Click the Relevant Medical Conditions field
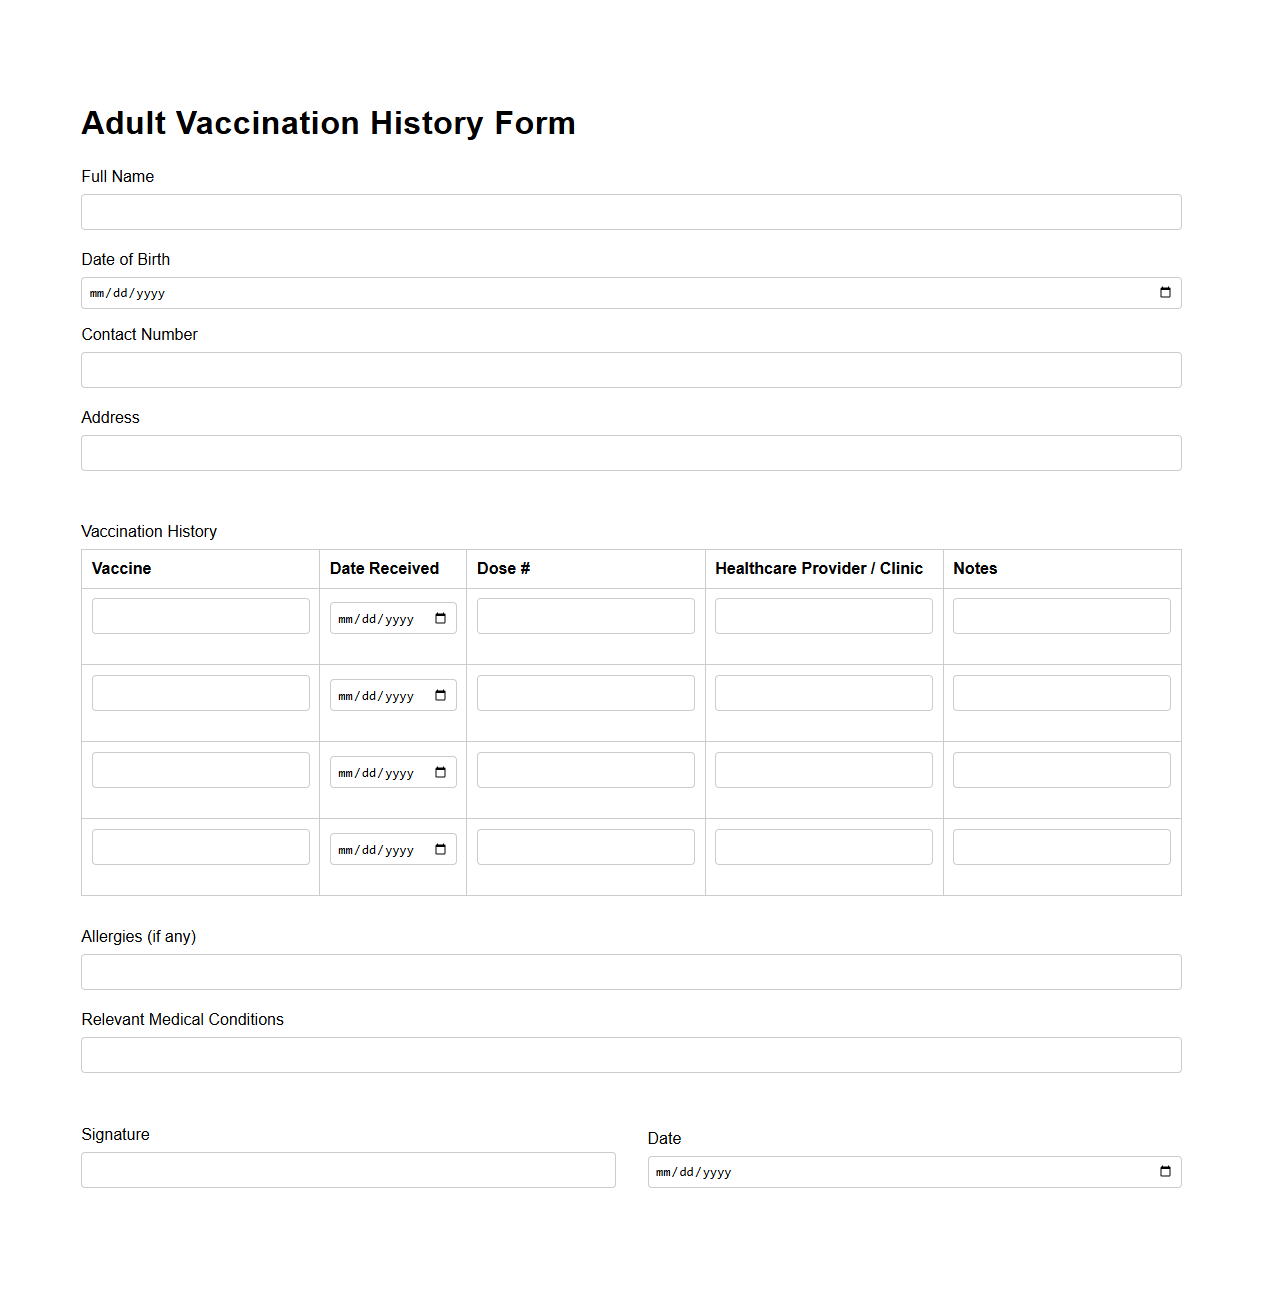 630,1054
